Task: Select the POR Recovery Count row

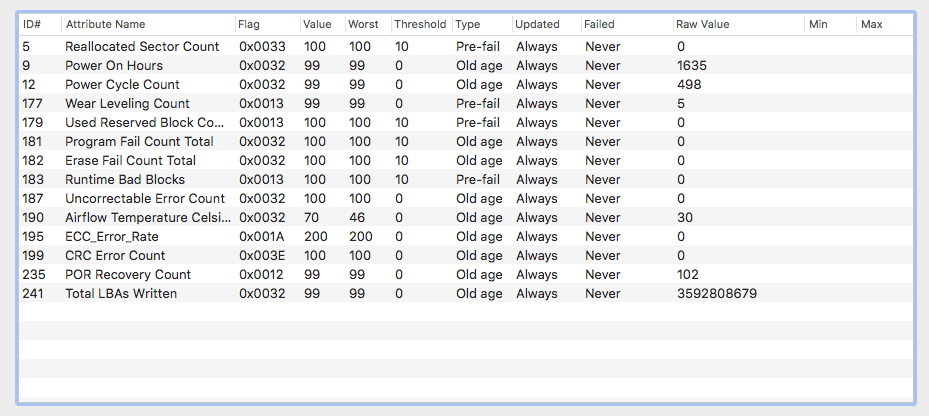Action: 466,274
